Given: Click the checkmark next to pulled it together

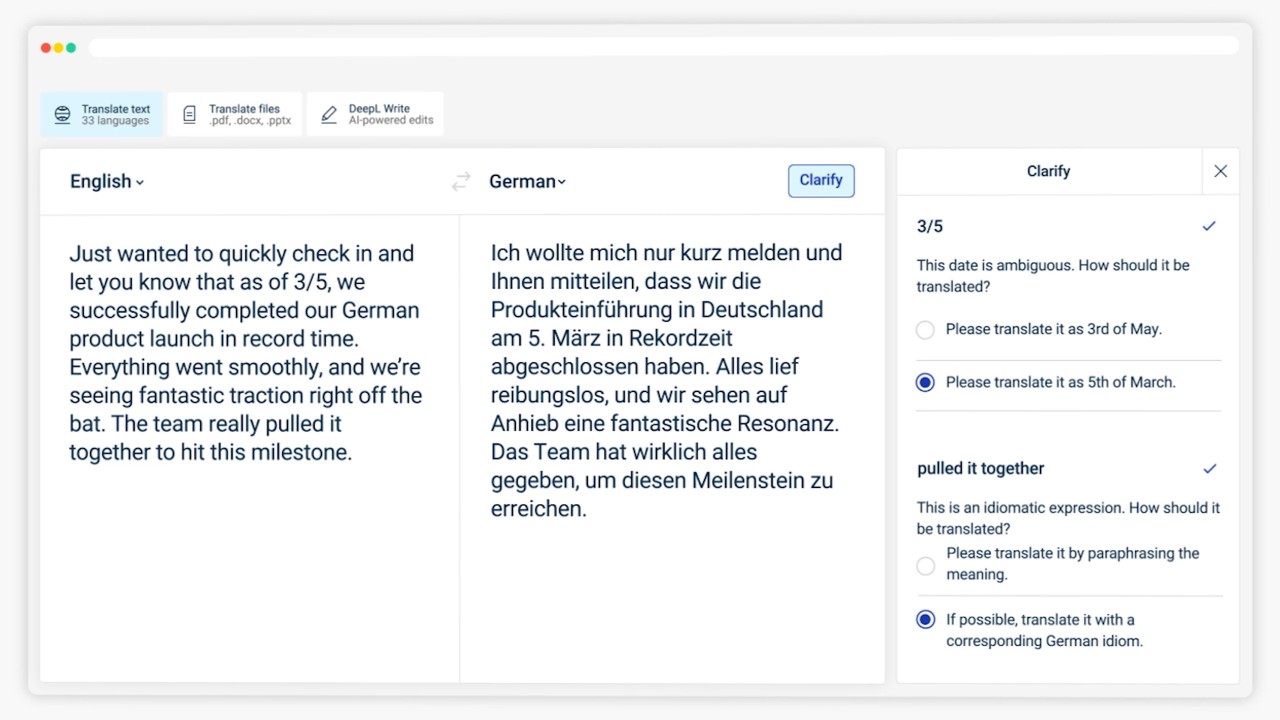Looking at the screenshot, I should [1209, 468].
